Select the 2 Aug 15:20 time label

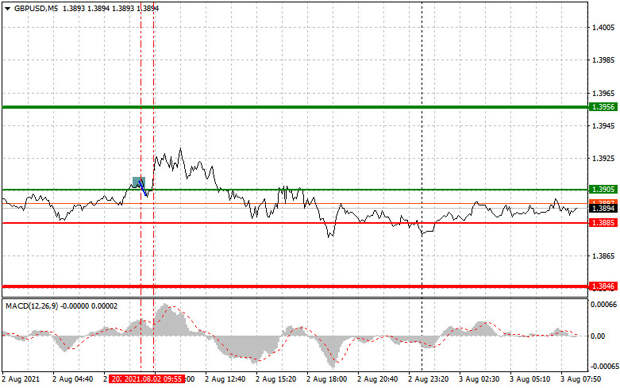click(x=276, y=379)
